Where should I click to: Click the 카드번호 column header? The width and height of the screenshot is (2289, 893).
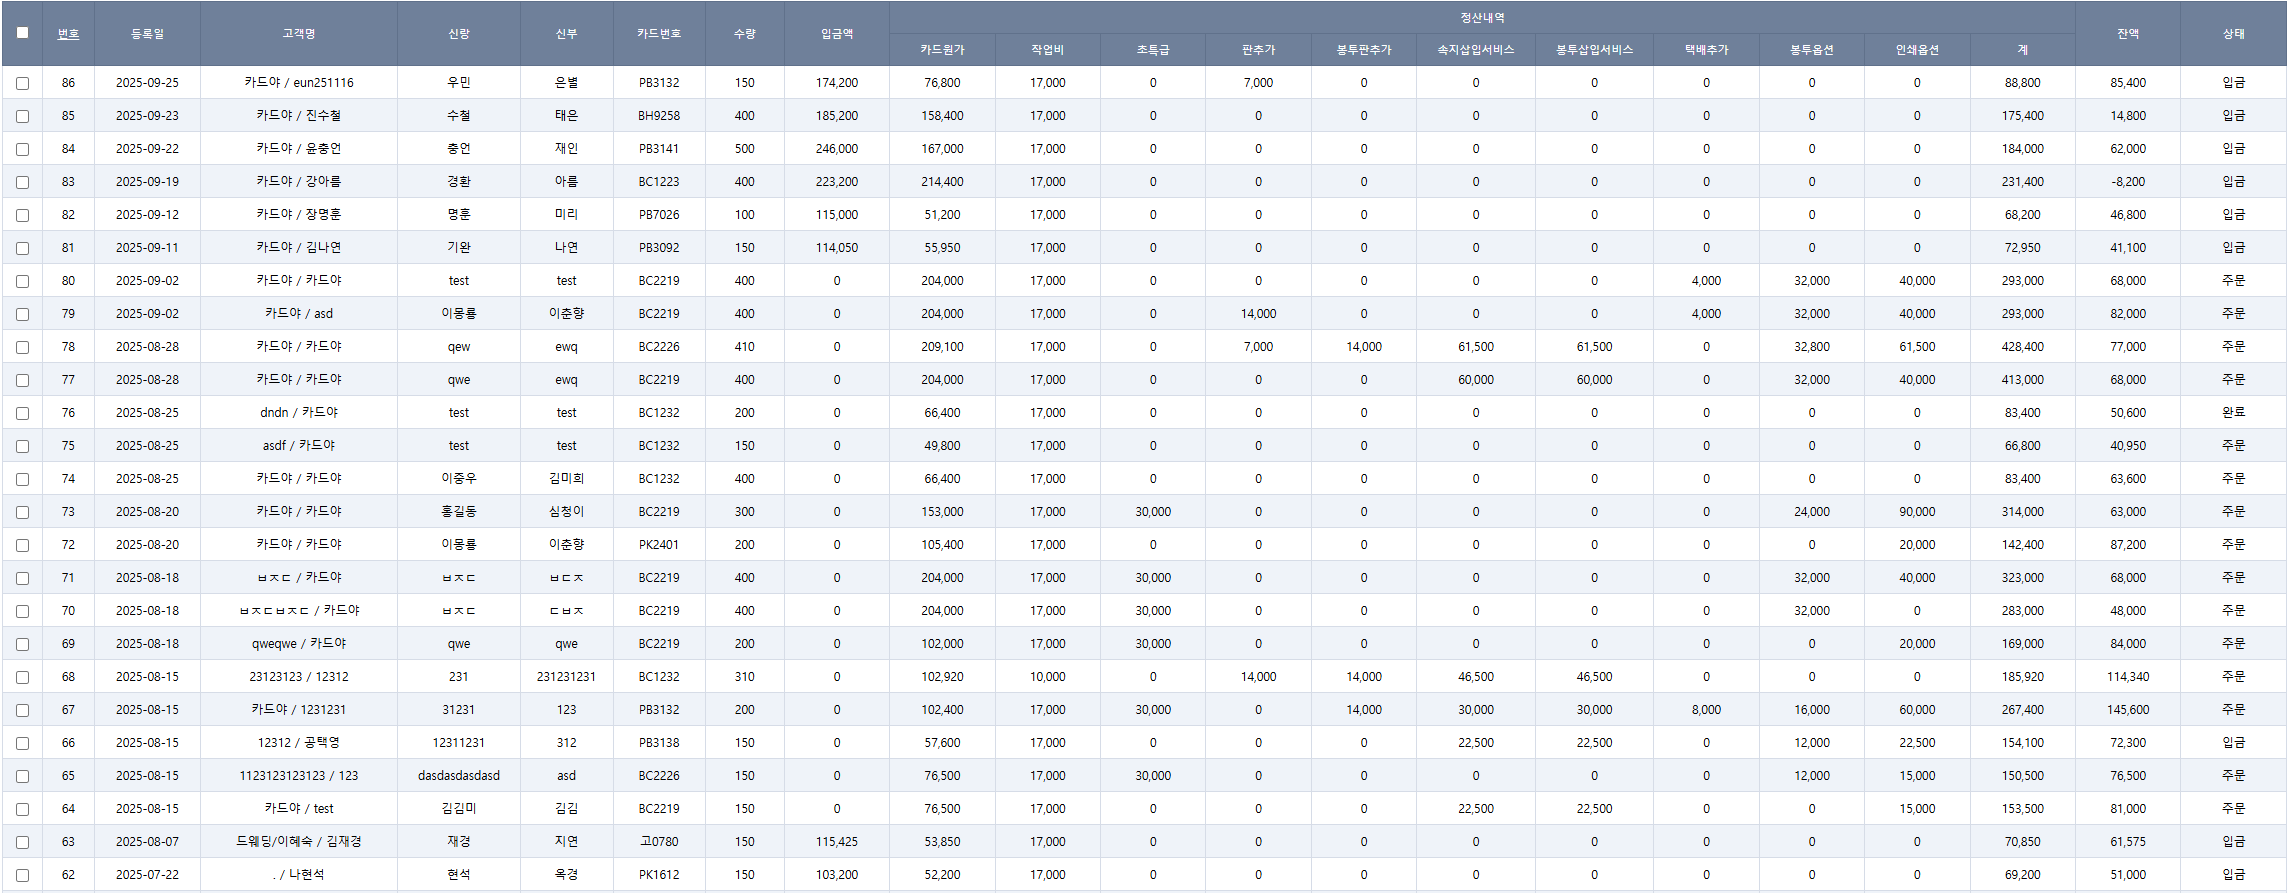[659, 34]
